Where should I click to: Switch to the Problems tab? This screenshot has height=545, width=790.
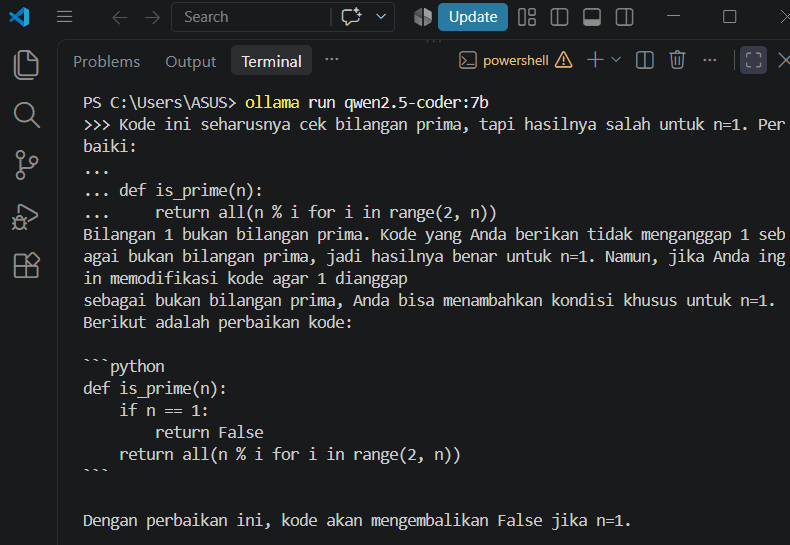pos(106,61)
